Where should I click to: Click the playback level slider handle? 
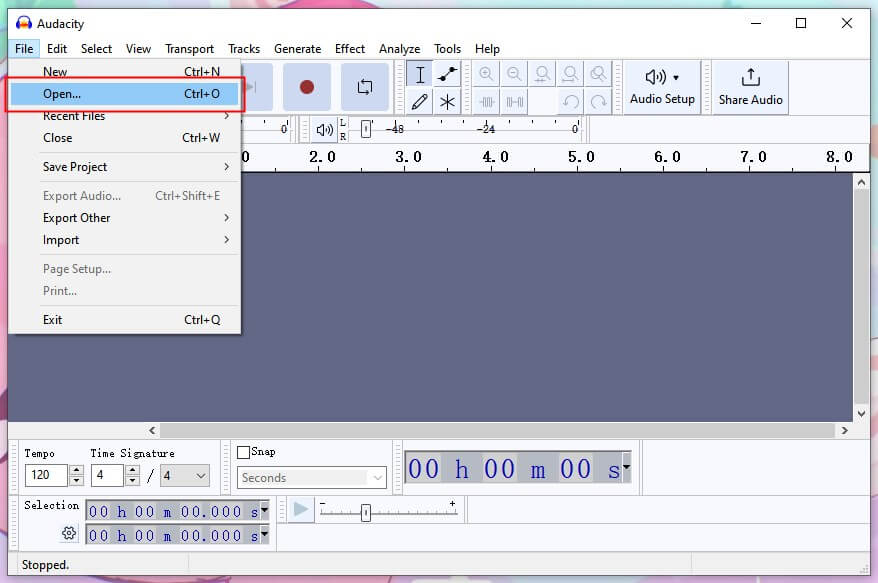point(366,129)
